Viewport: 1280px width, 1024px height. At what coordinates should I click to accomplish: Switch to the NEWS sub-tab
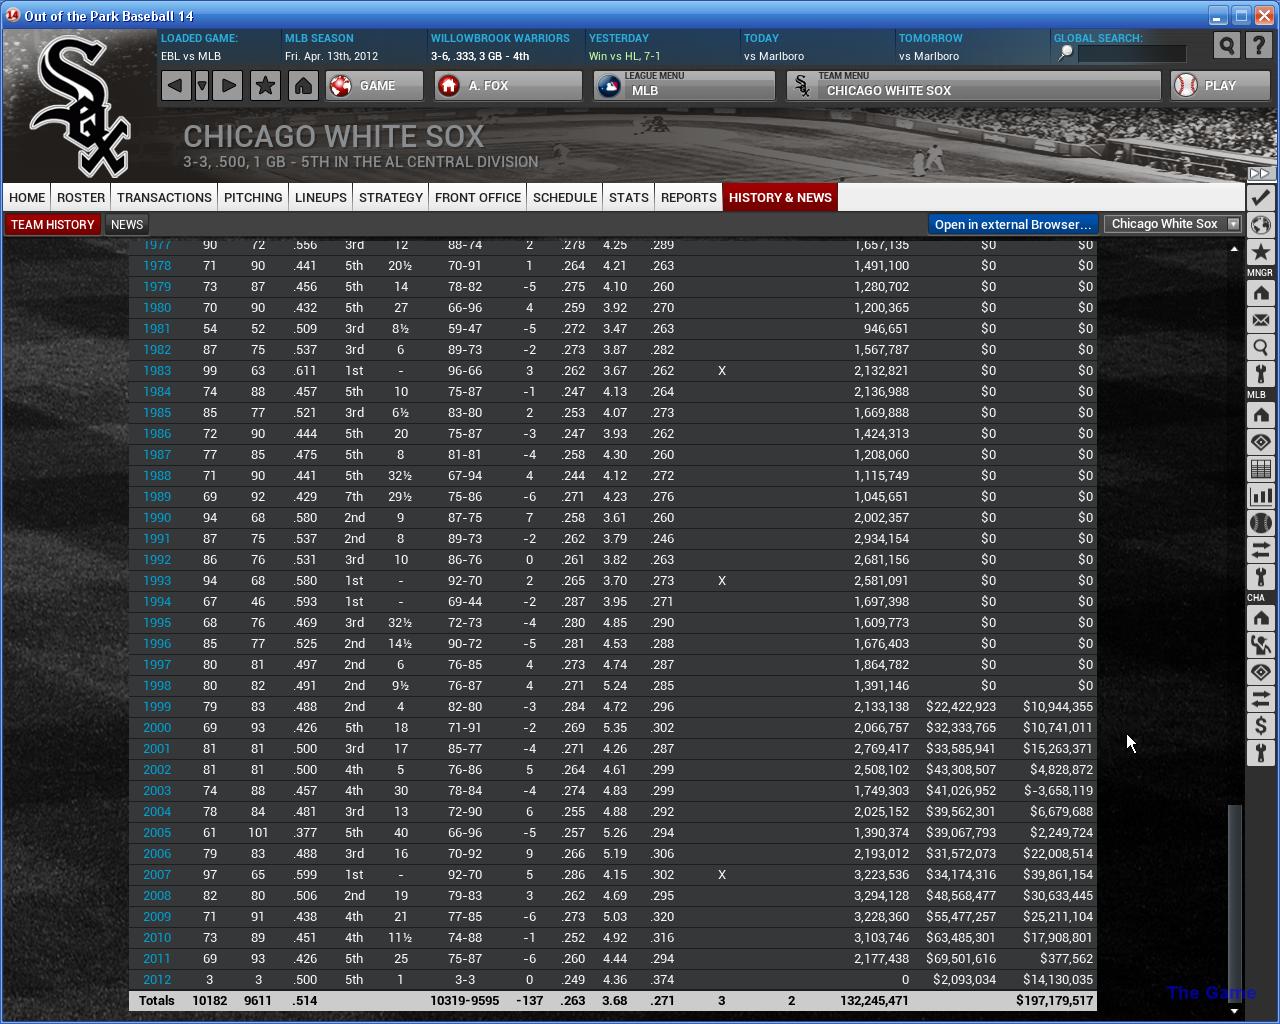[x=127, y=224]
